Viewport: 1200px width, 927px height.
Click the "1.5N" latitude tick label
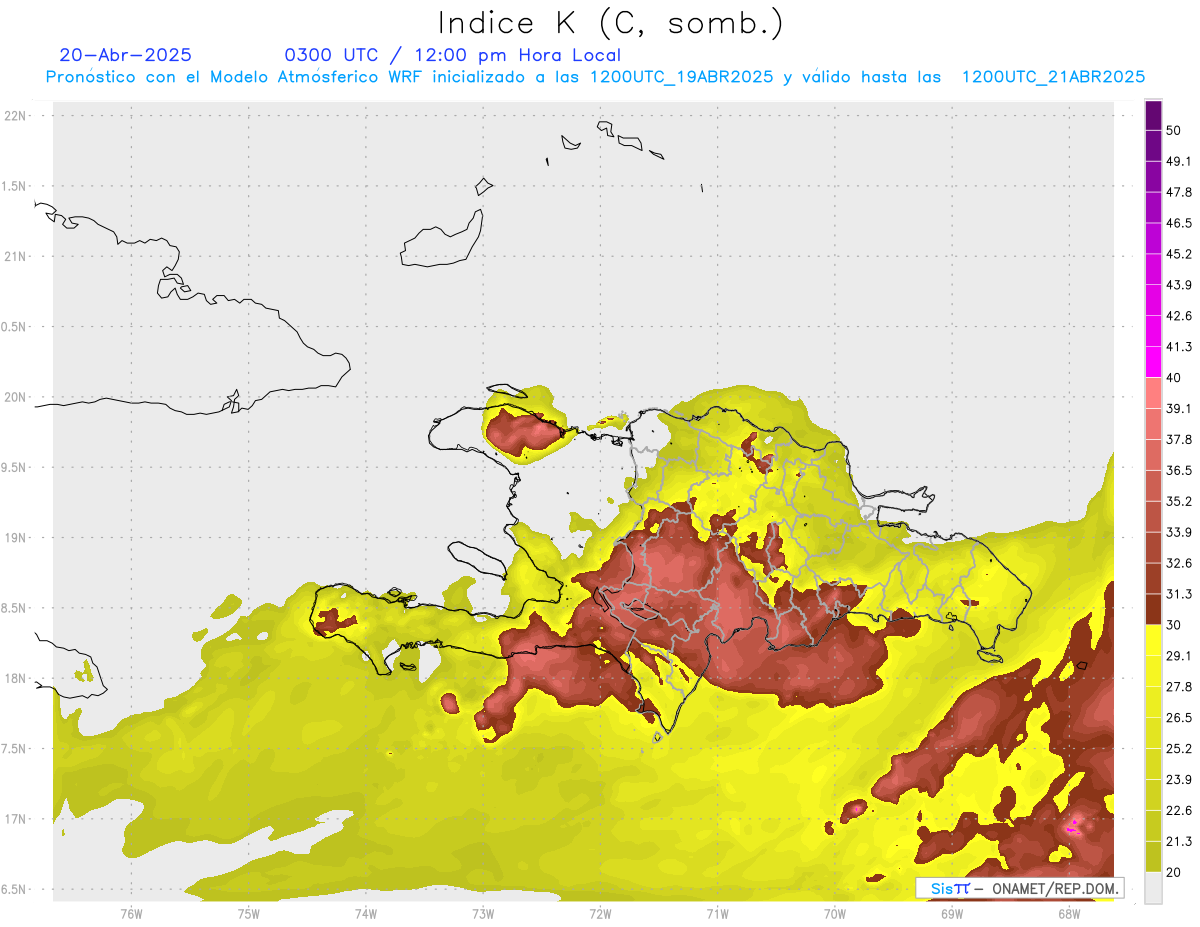[15, 187]
